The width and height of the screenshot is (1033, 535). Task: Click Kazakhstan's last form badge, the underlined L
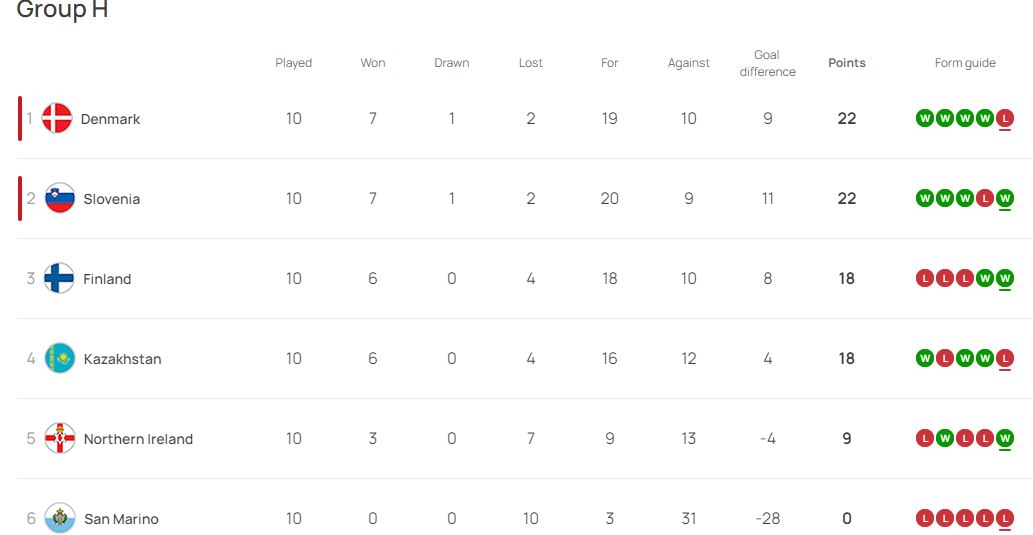tap(1005, 359)
